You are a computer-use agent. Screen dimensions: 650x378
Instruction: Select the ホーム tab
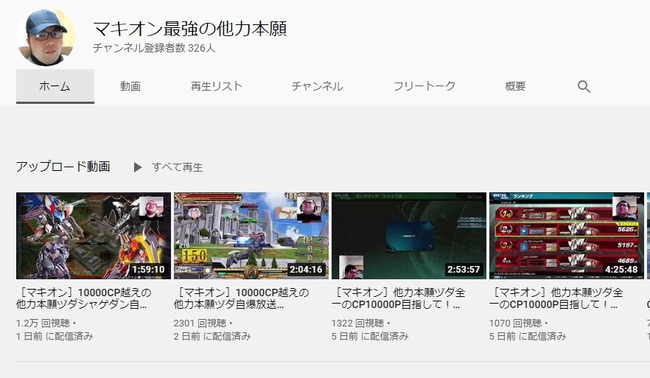[55, 86]
